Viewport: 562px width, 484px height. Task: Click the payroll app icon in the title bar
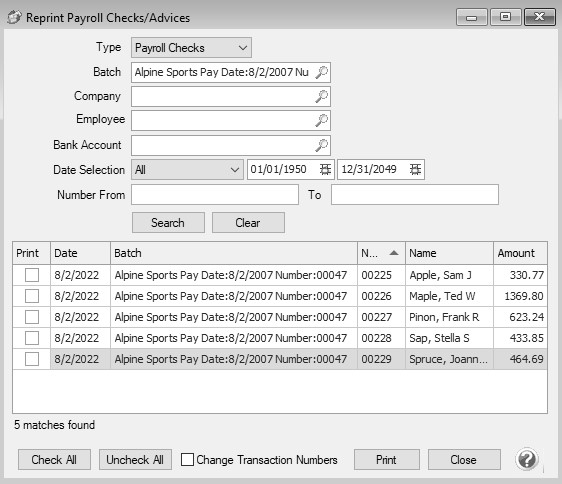14,18
